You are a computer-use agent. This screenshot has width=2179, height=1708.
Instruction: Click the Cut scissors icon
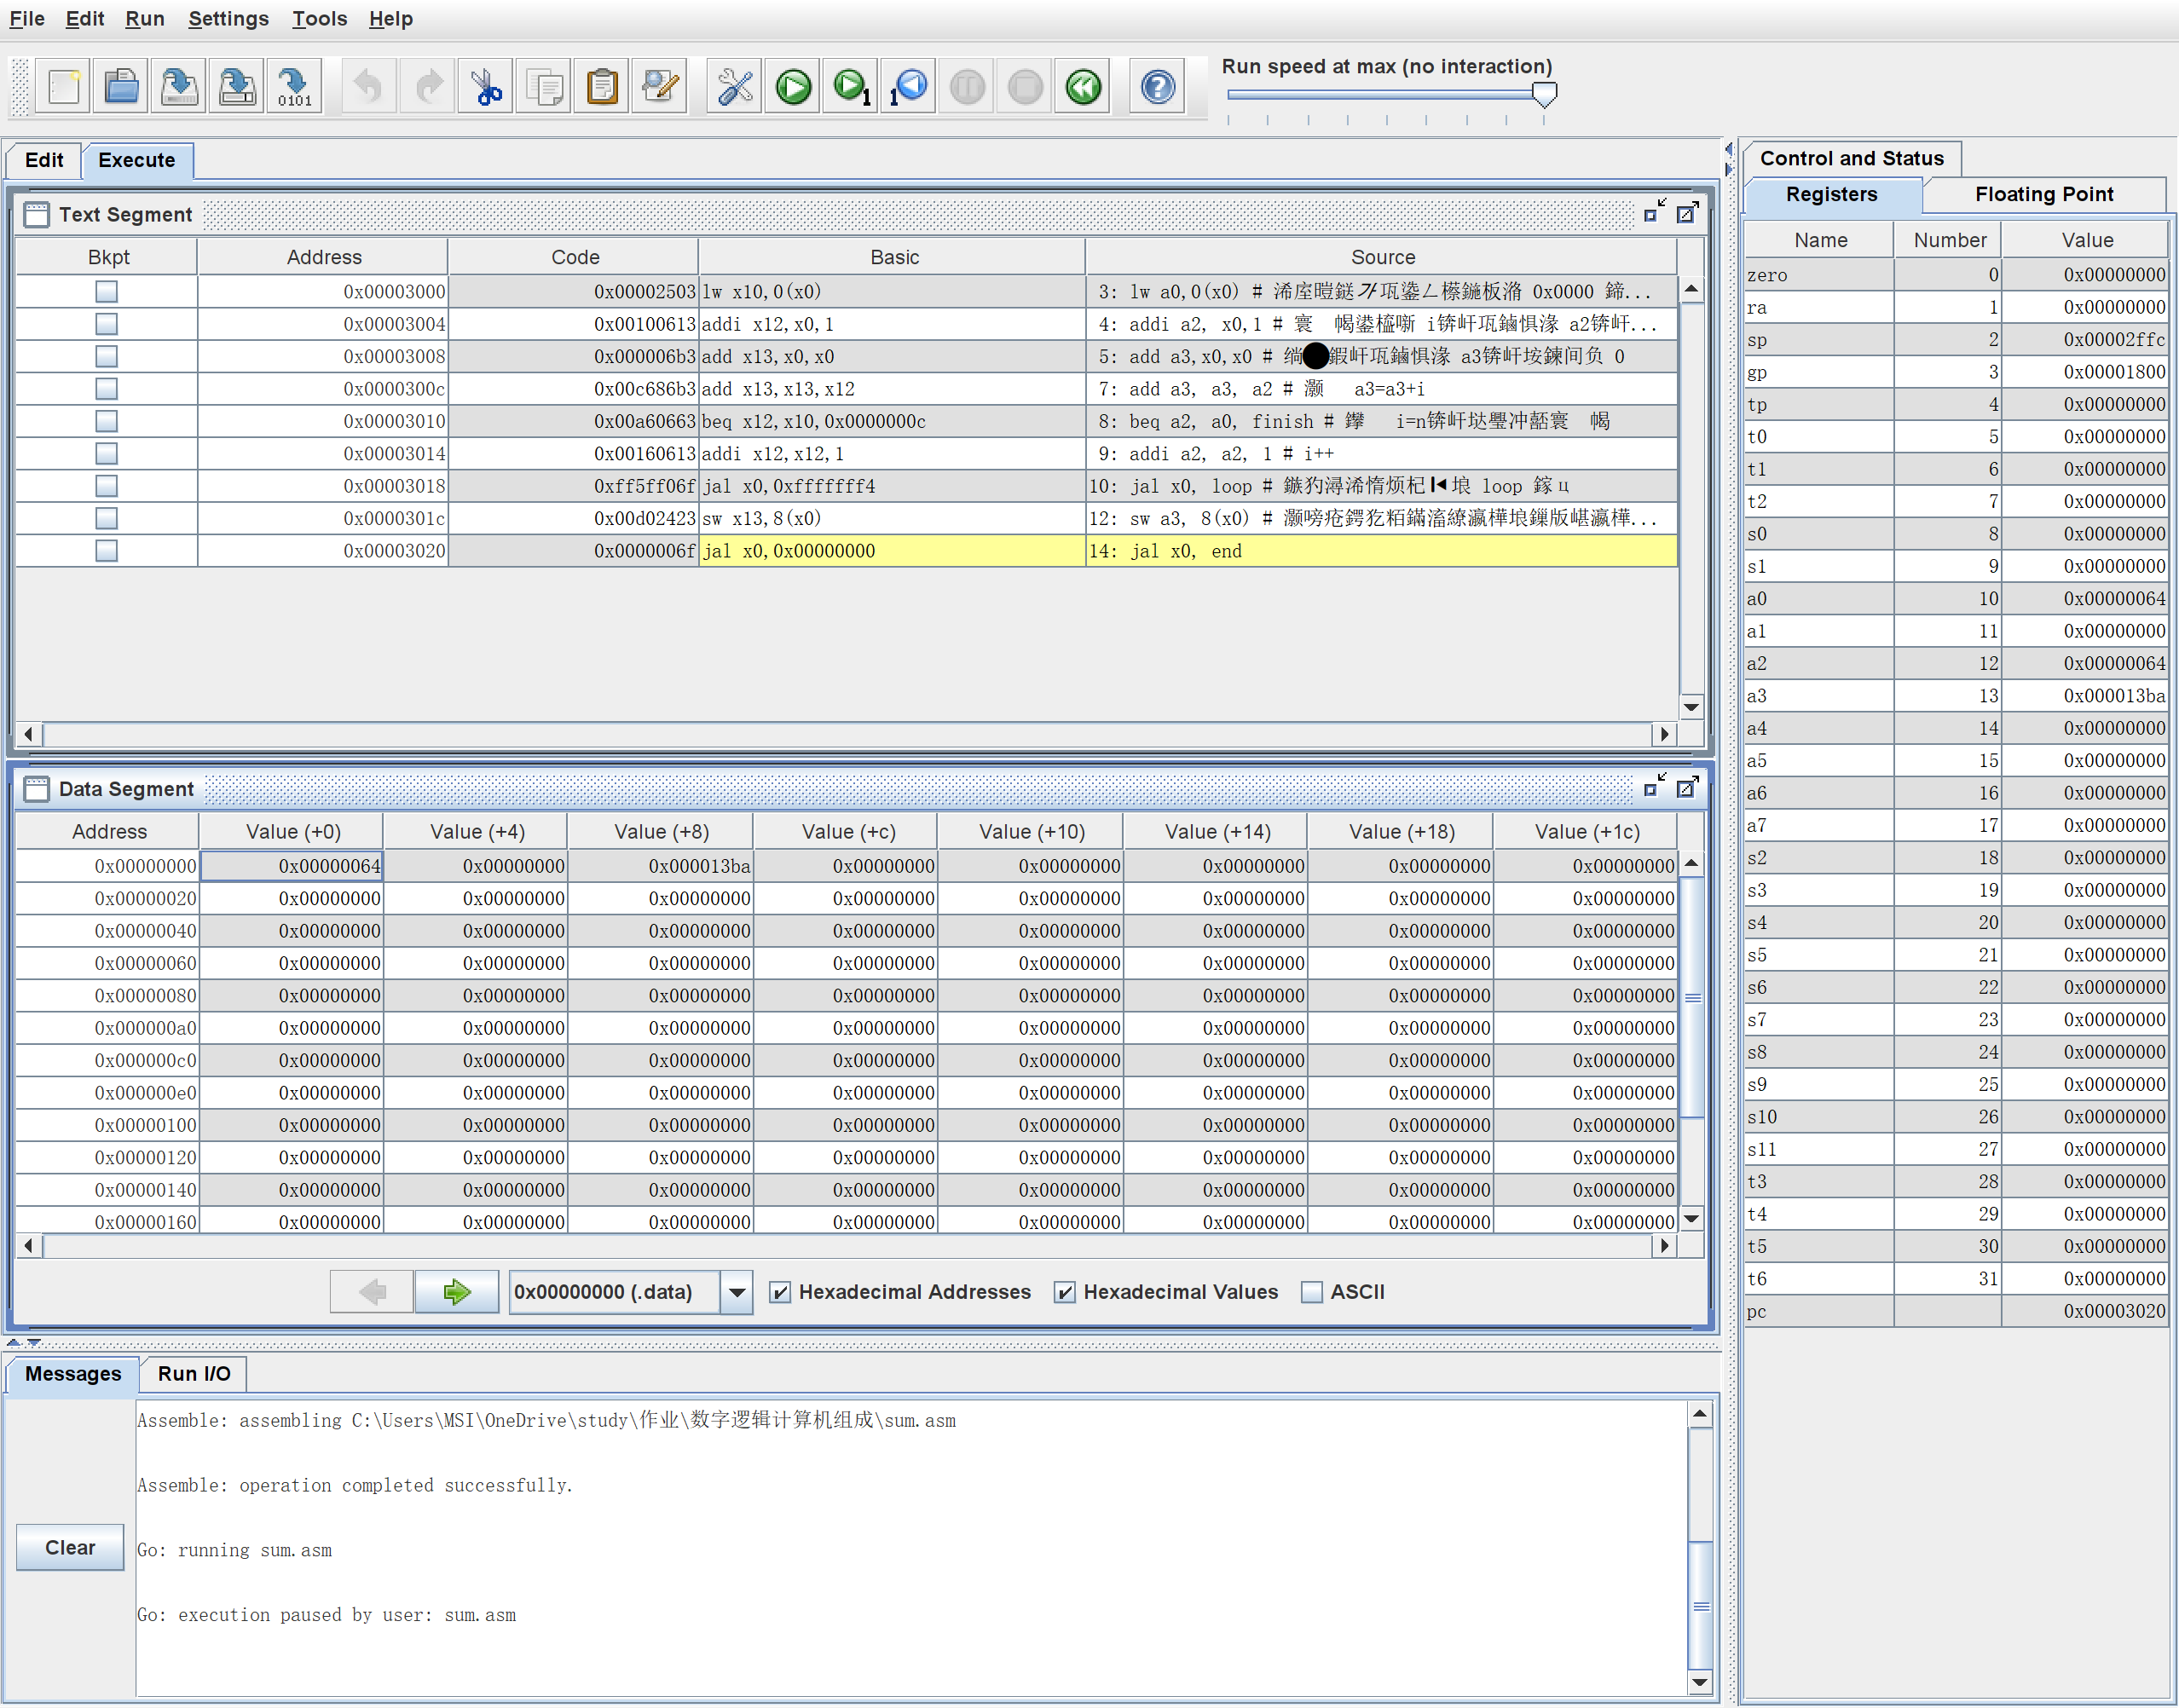486,87
